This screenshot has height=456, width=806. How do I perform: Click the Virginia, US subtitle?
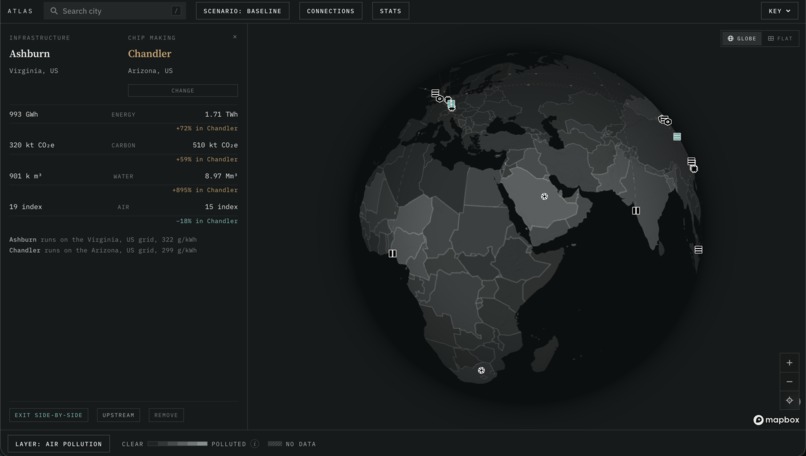[33, 71]
